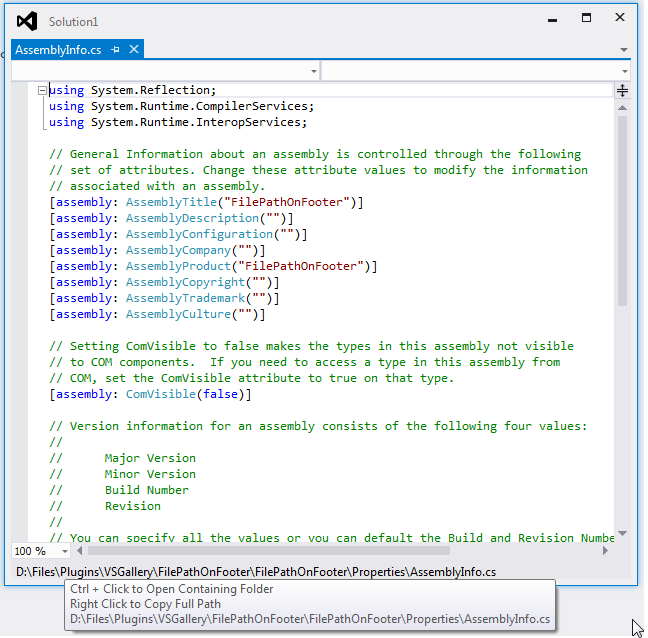The height and width of the screenshot is (638, 648).
Task: Collapse the using directives outlining block
Action: [x=42, y=90]
